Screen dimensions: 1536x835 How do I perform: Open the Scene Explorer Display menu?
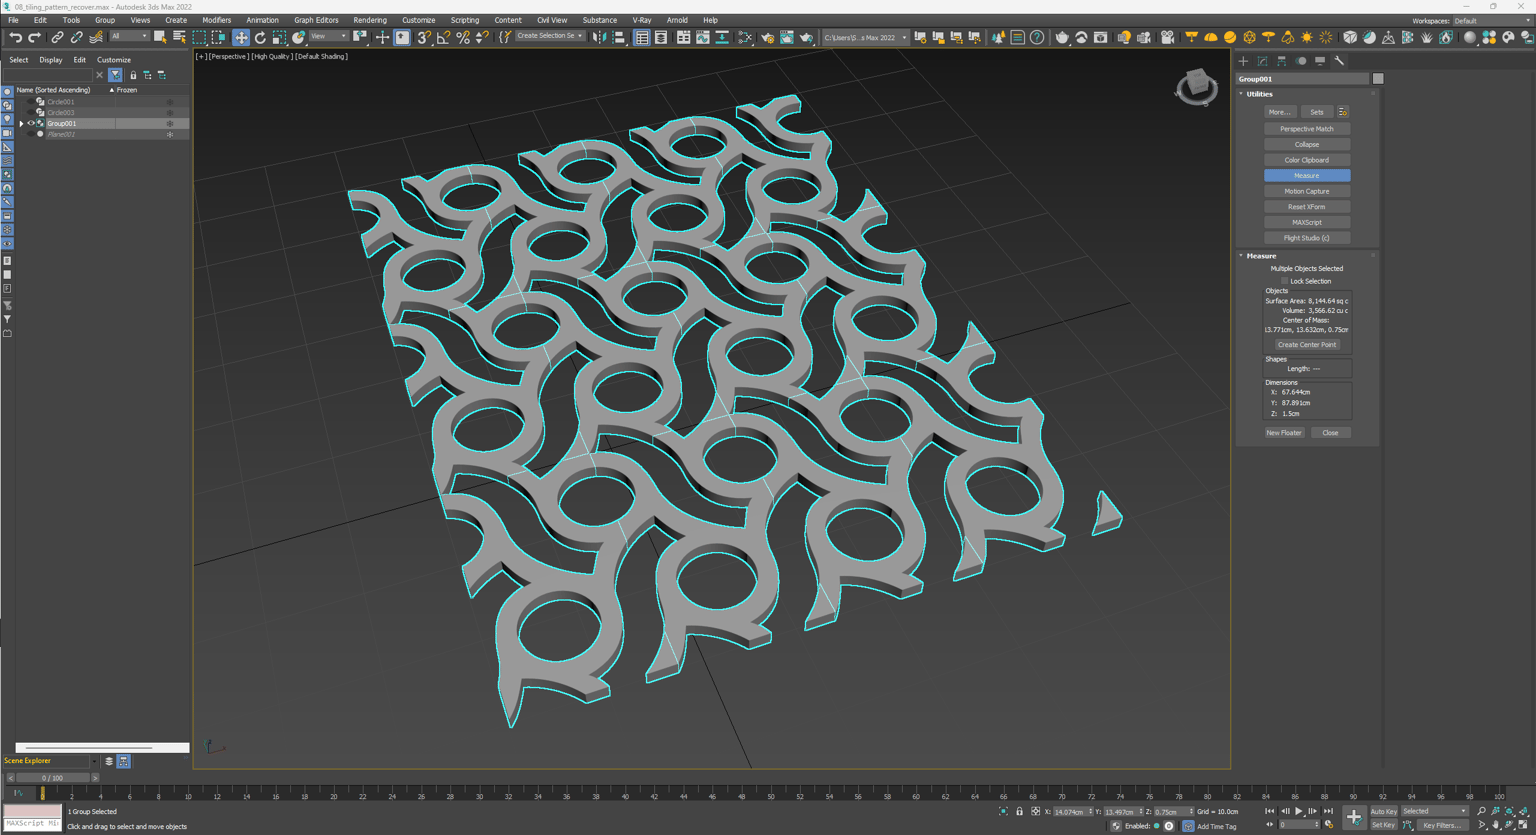pos(50,60)
